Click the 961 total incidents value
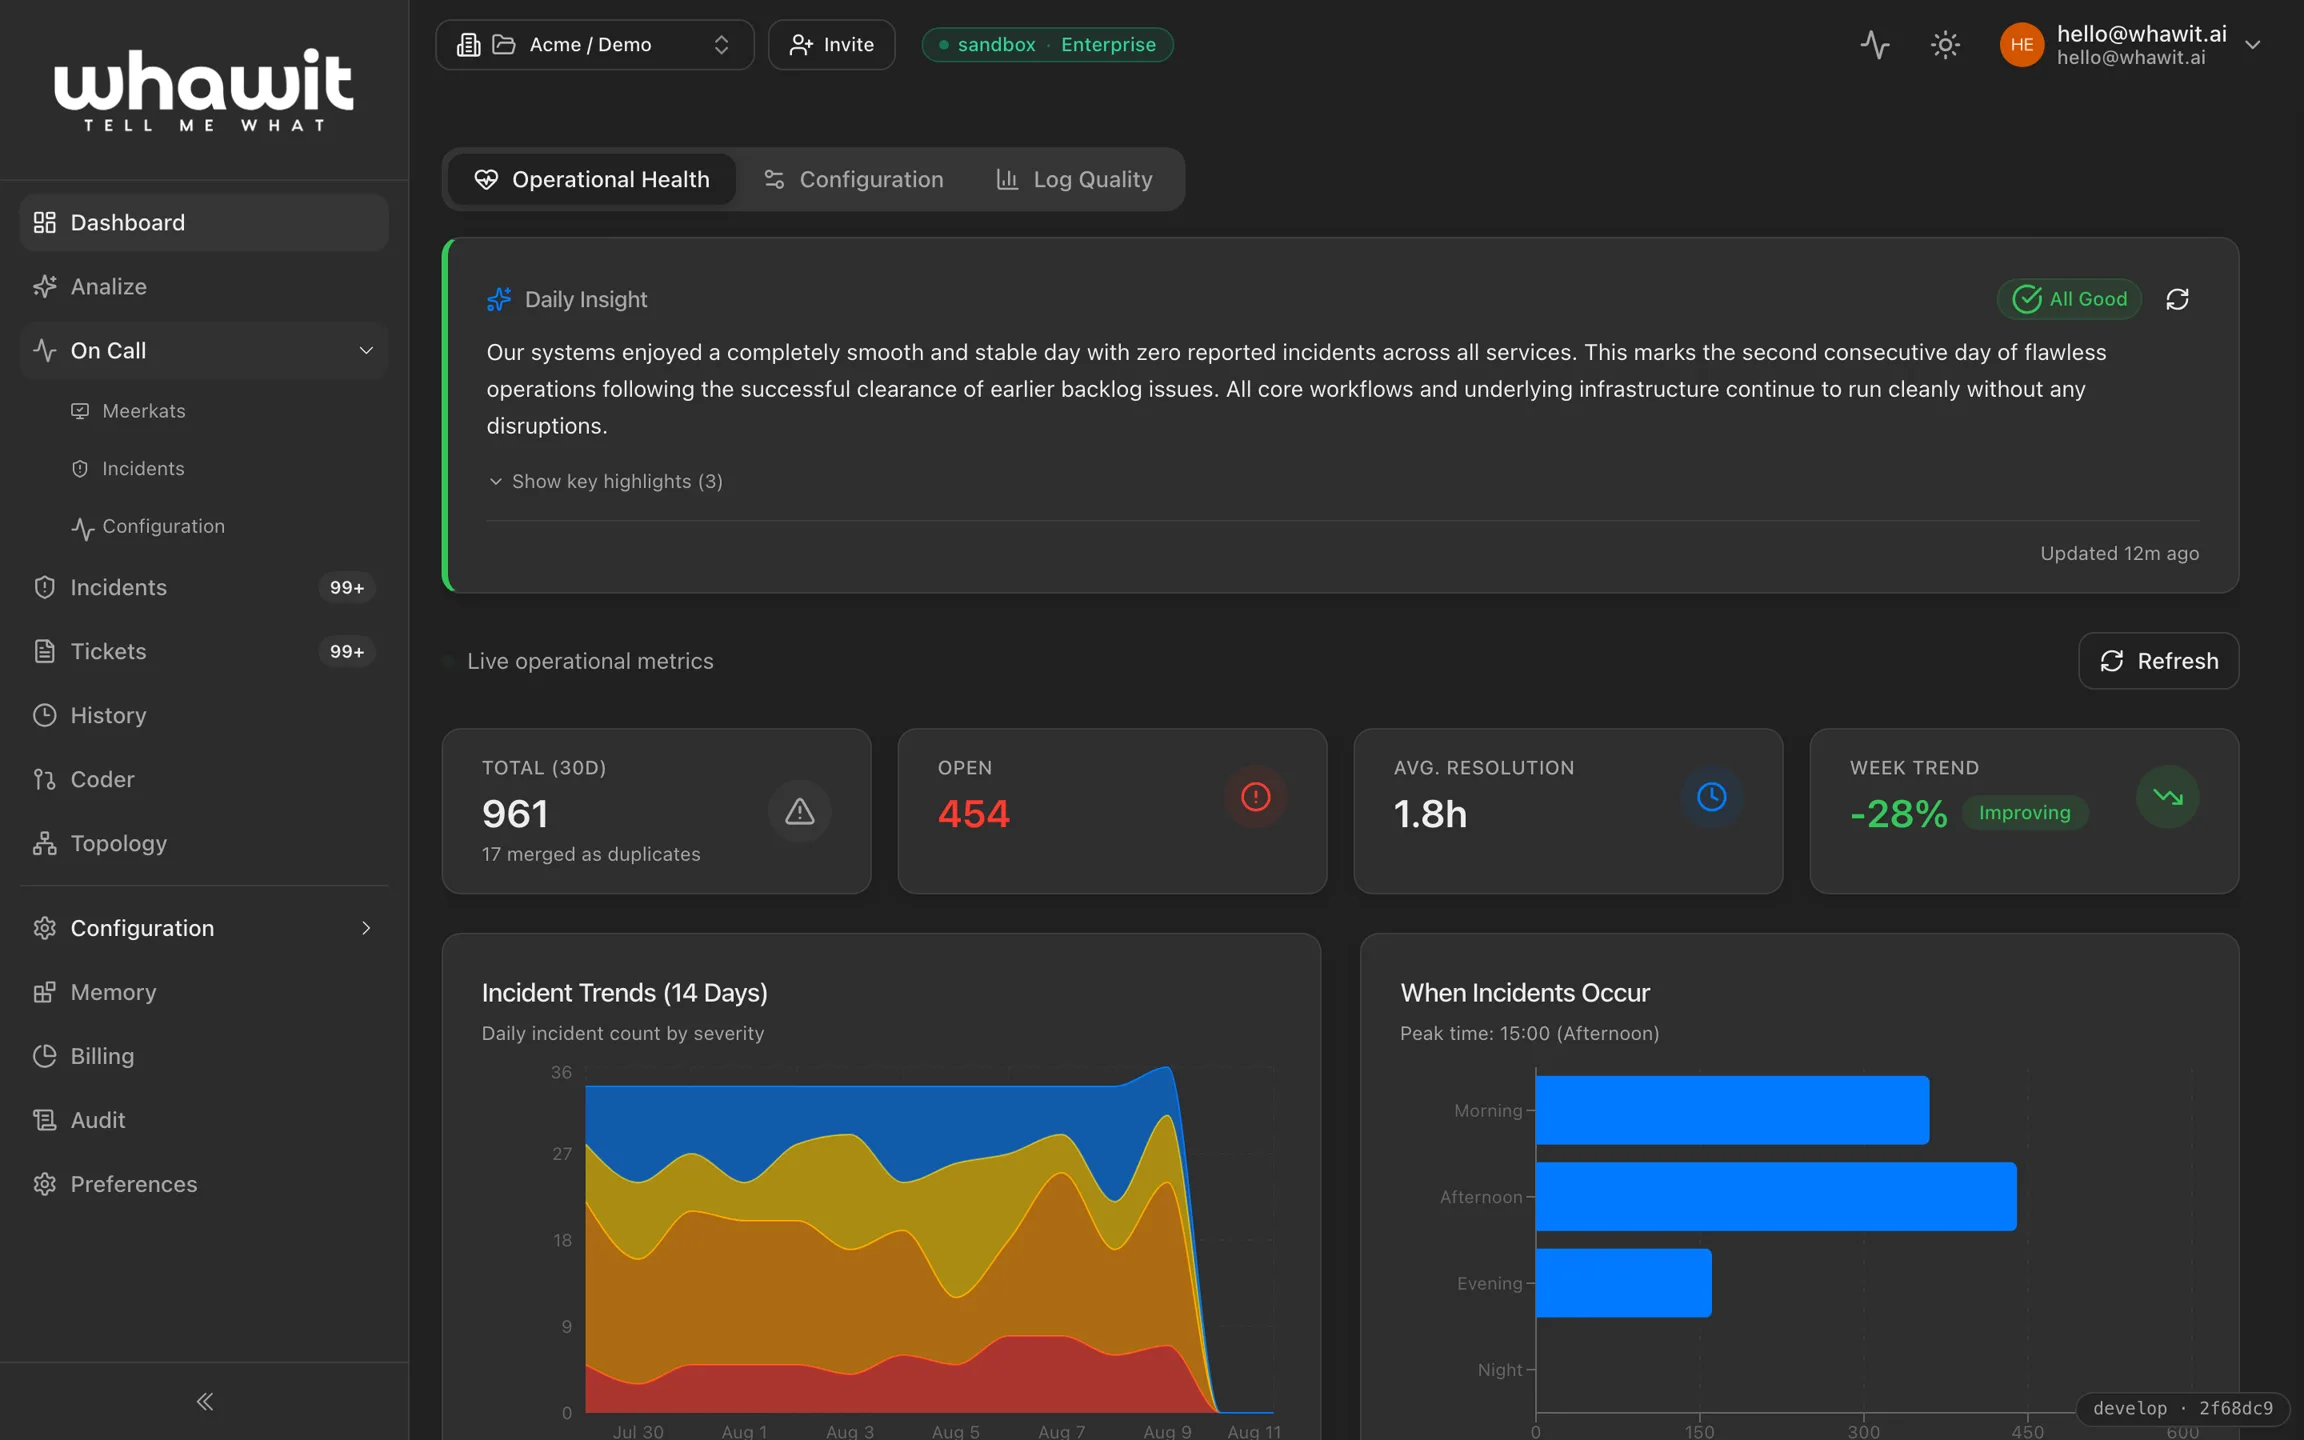 515,814
